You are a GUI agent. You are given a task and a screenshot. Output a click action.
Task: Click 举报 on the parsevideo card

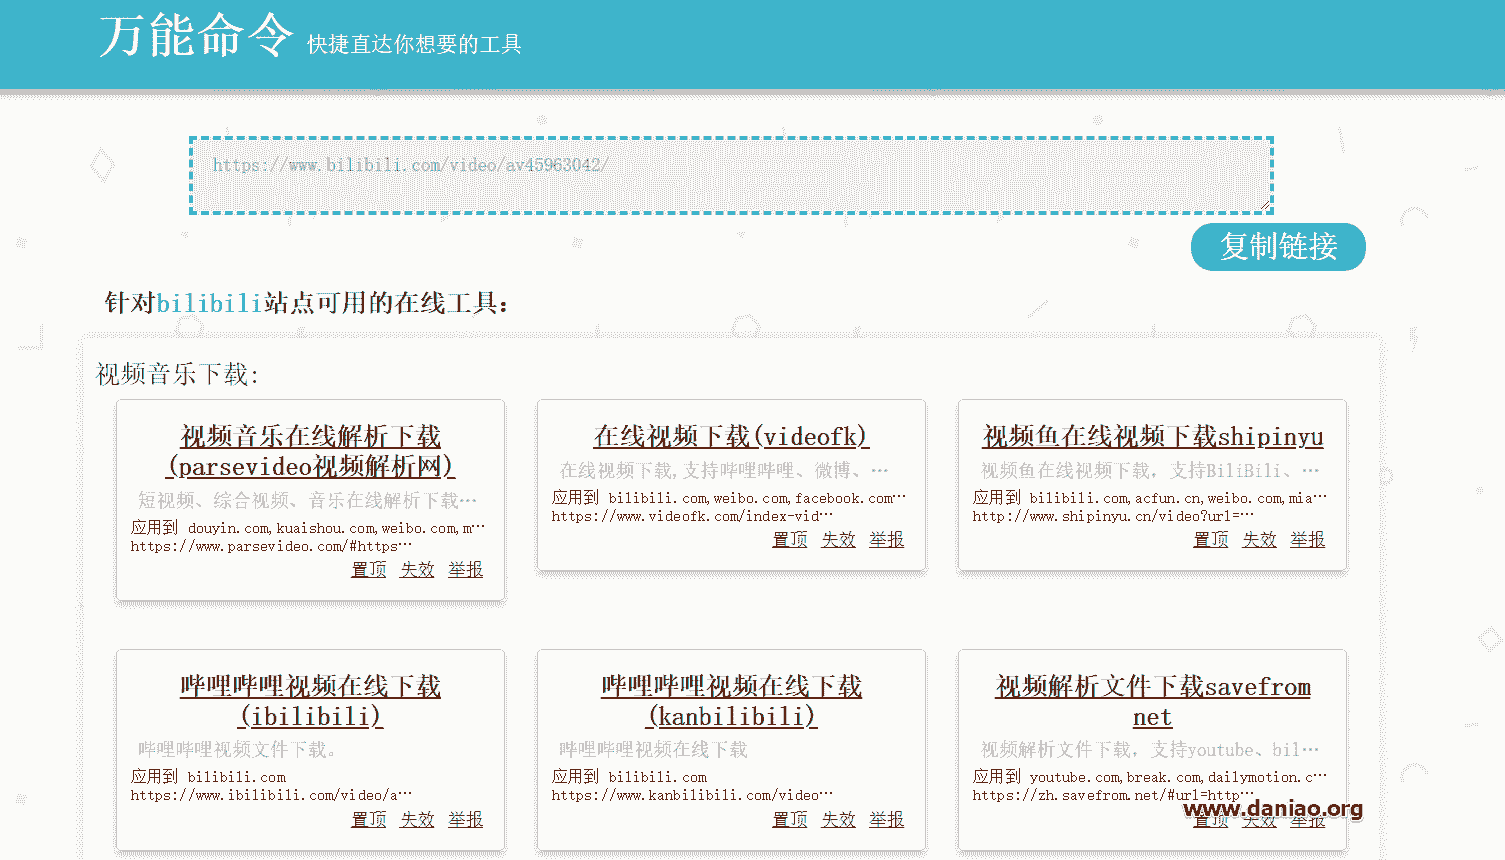pos(466,569)
